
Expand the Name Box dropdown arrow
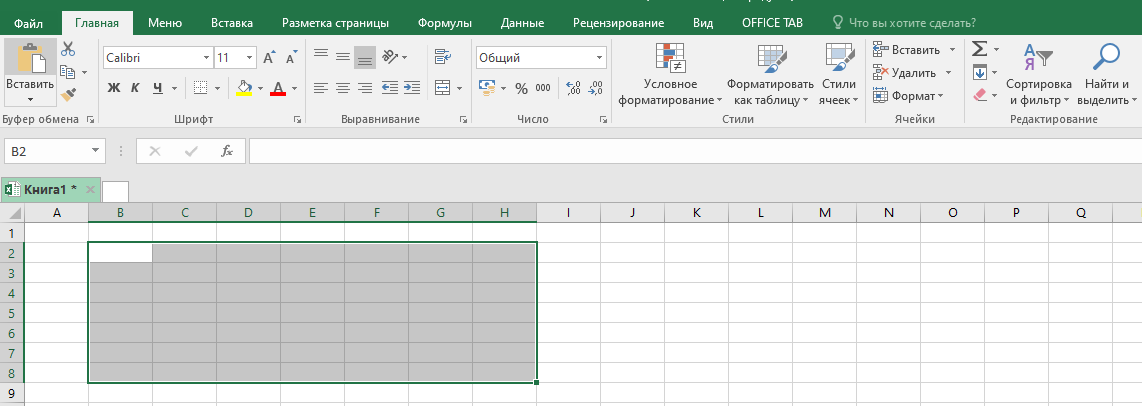click(95, 151)
